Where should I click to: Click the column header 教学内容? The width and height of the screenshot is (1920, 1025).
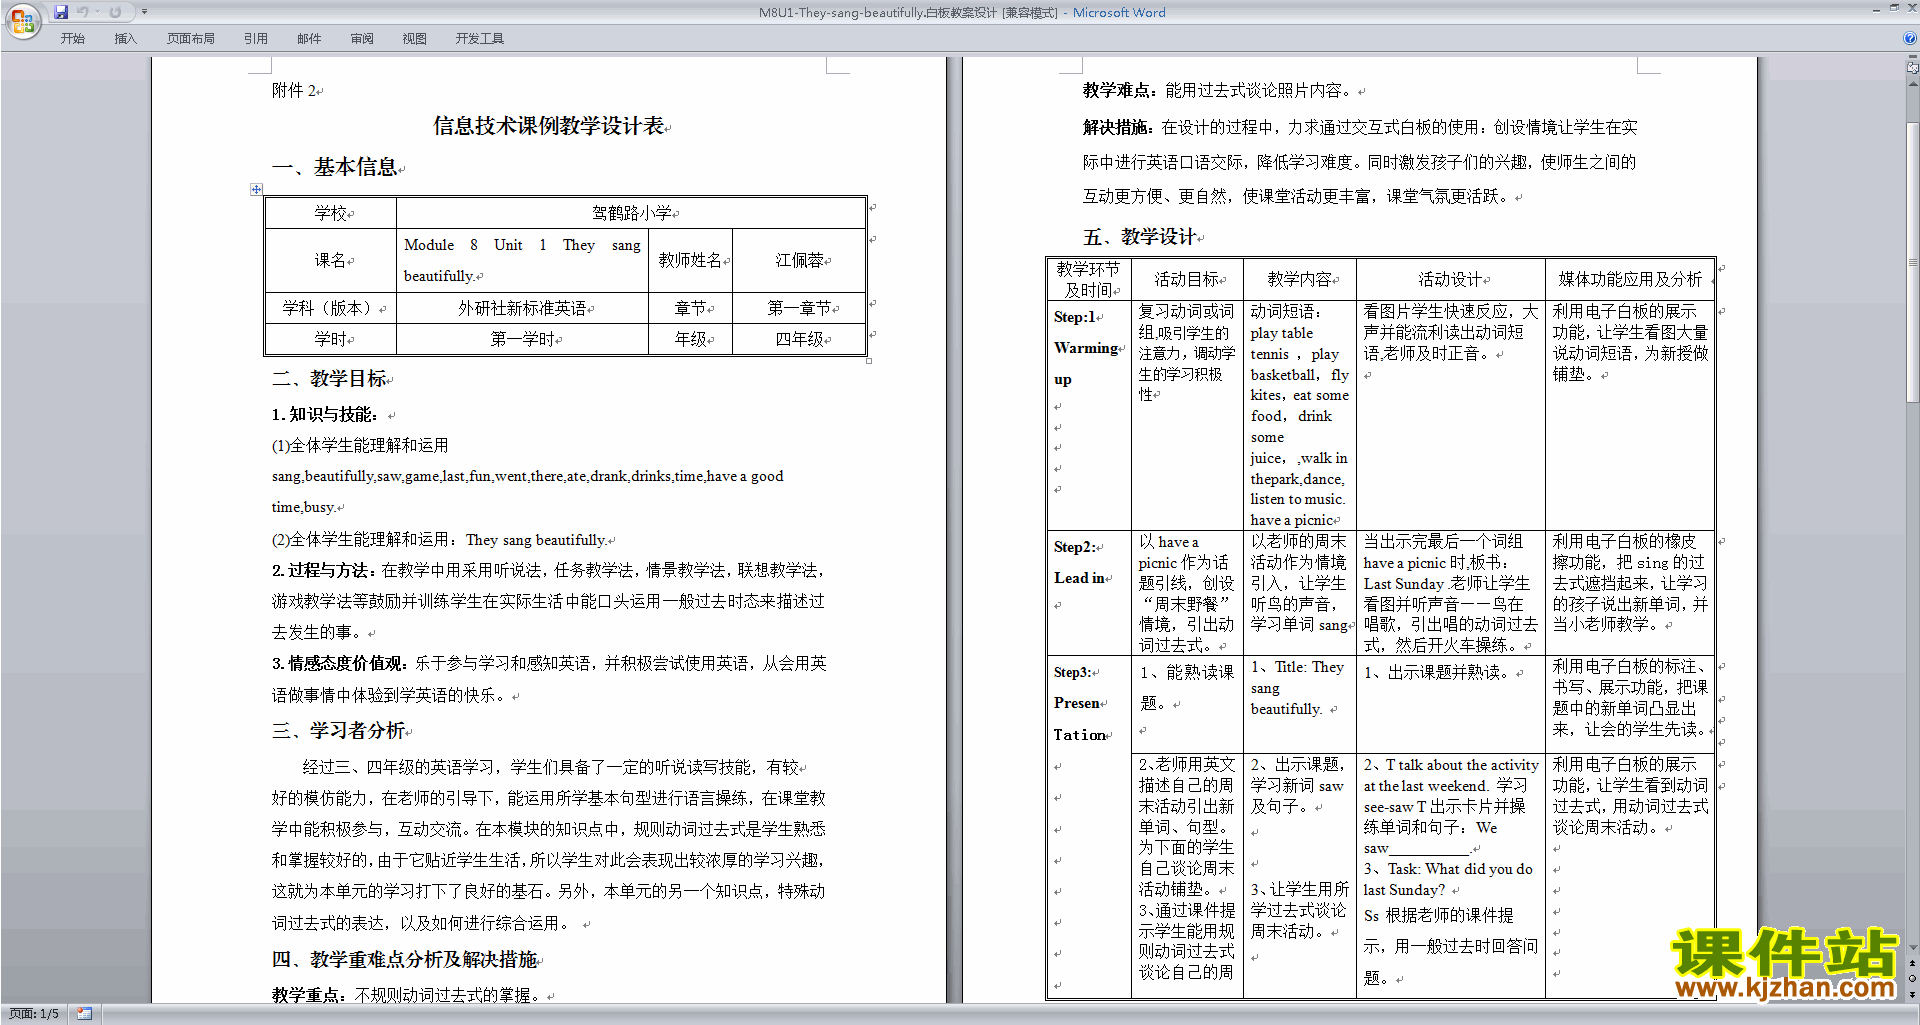tap(1299, 279)
